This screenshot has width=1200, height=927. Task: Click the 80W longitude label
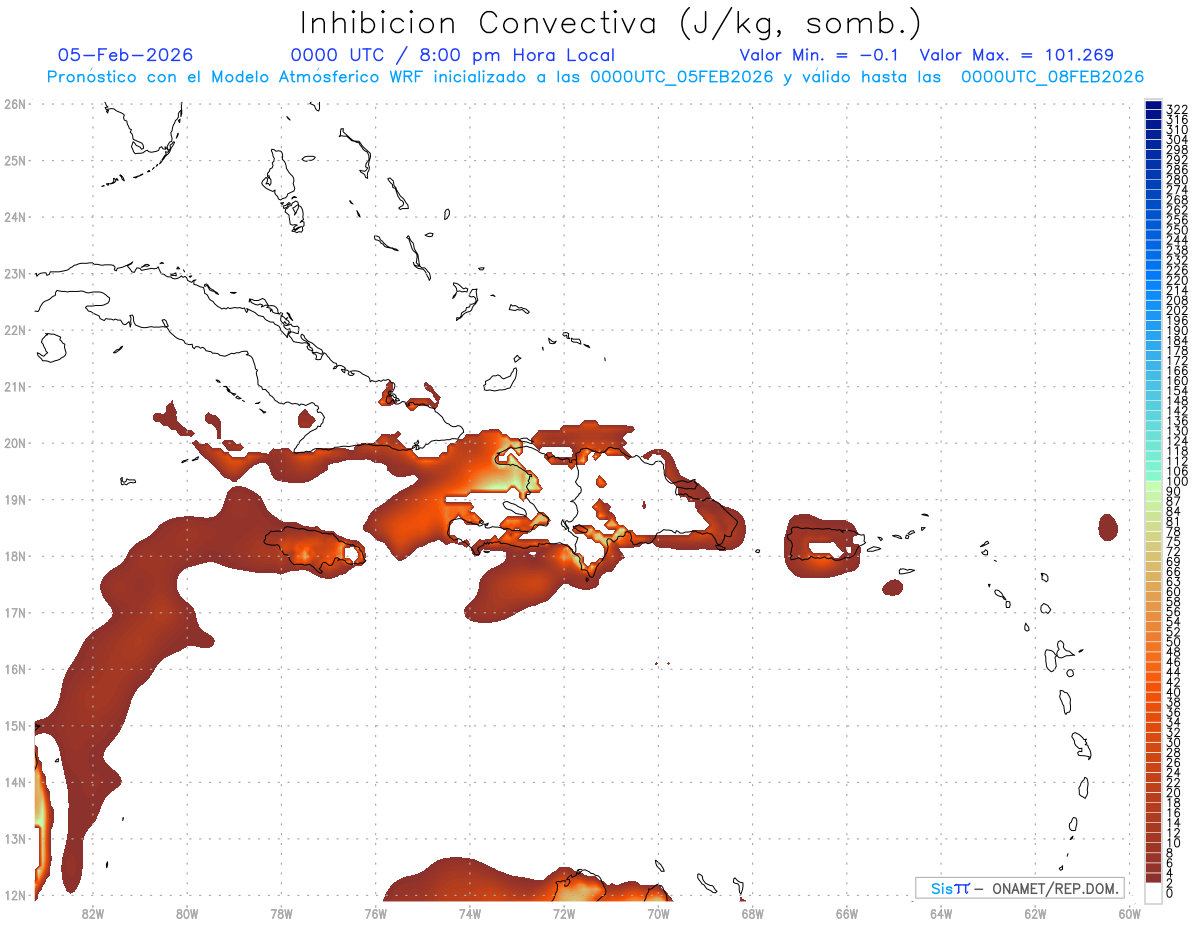[x=187, y=913]
